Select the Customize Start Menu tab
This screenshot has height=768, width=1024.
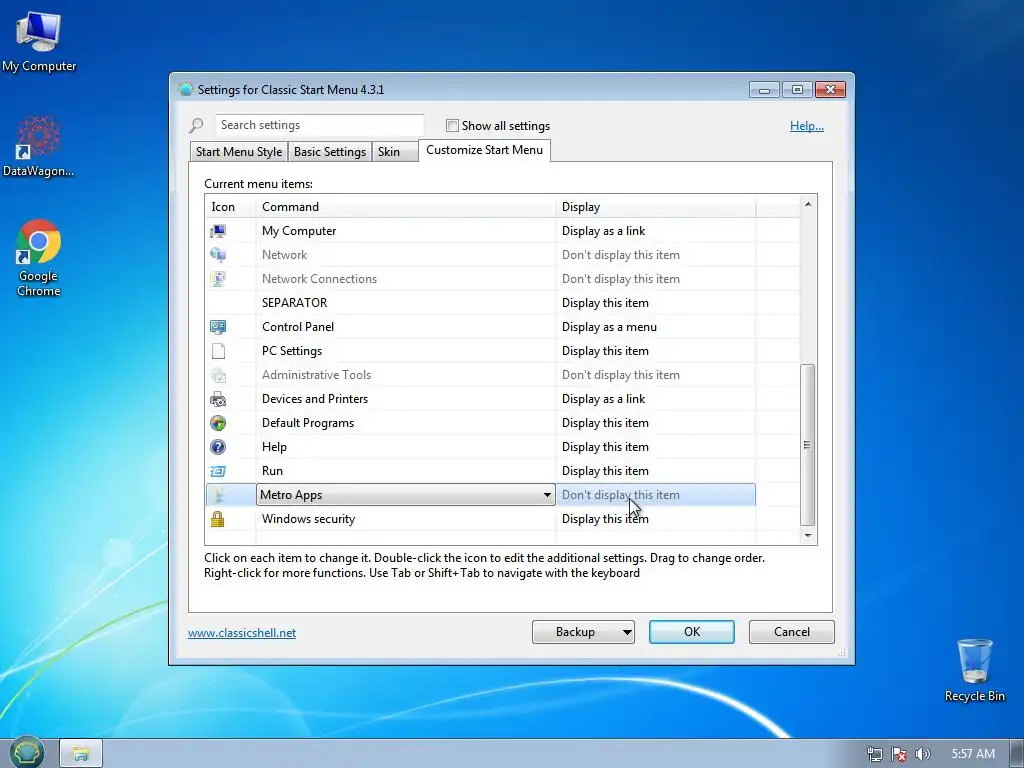(x=485, y=150)
